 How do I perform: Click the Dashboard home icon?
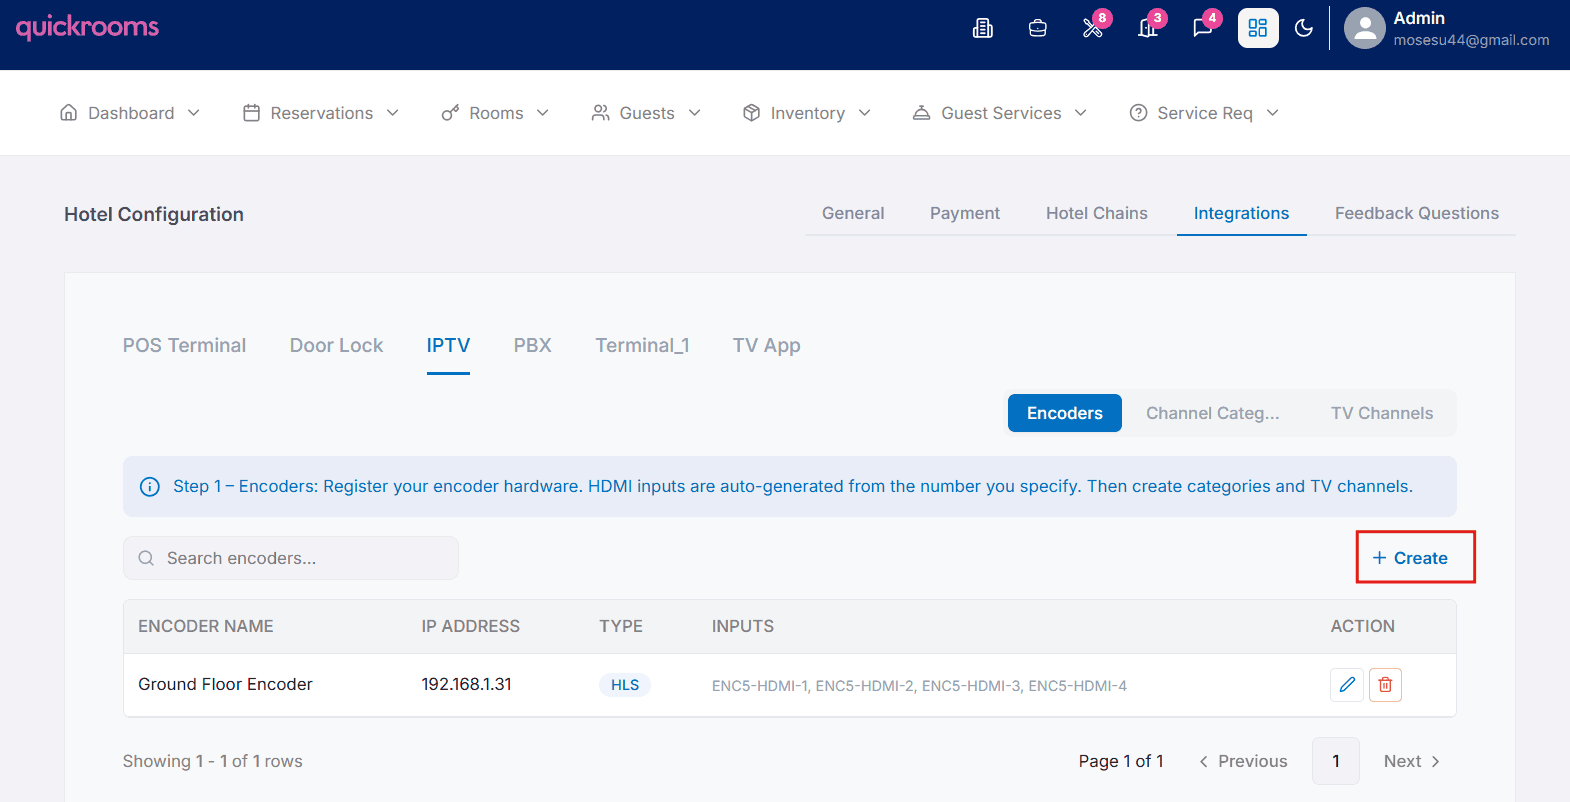(69, 113)
